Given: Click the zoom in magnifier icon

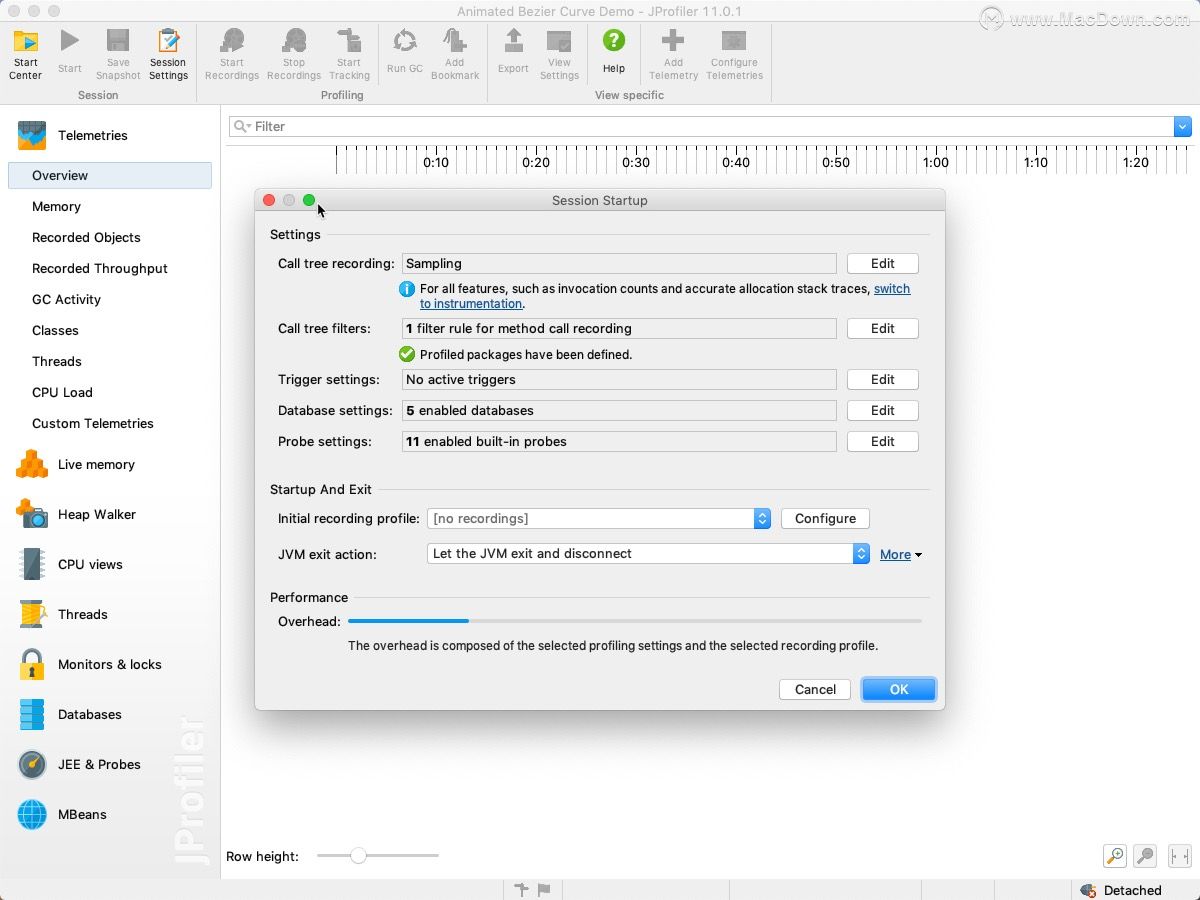Looking at the screenshot, I should point(1114,856).
